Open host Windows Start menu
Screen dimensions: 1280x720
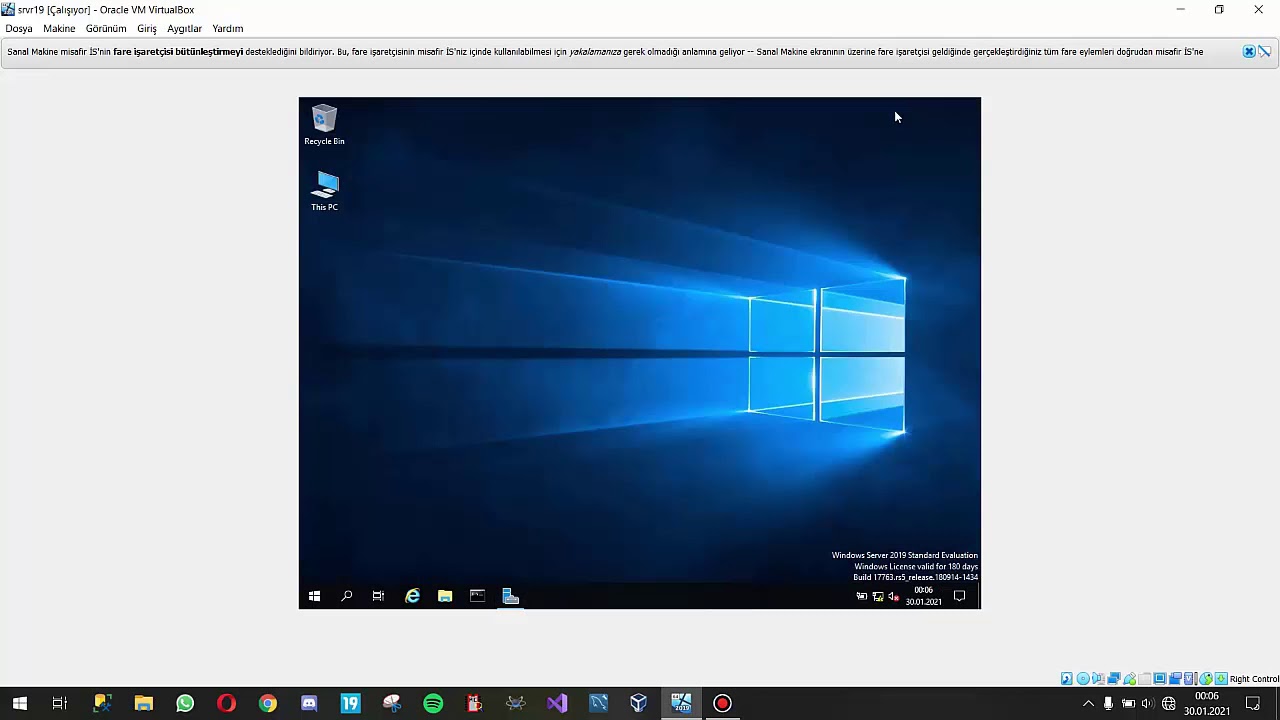(19, 704)
